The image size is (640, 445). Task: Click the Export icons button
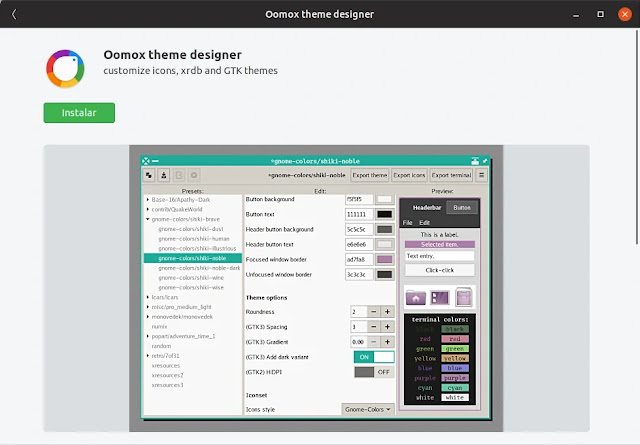pyautogui.click(x=409, y=175)
